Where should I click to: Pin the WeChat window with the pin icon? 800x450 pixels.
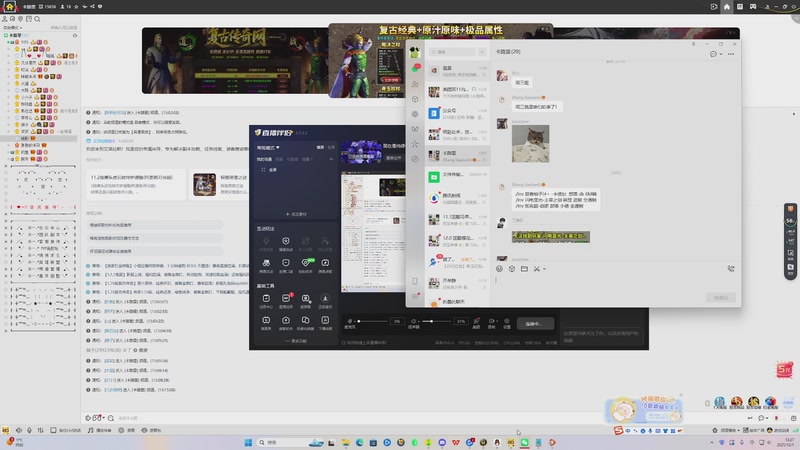pos(693,44)
